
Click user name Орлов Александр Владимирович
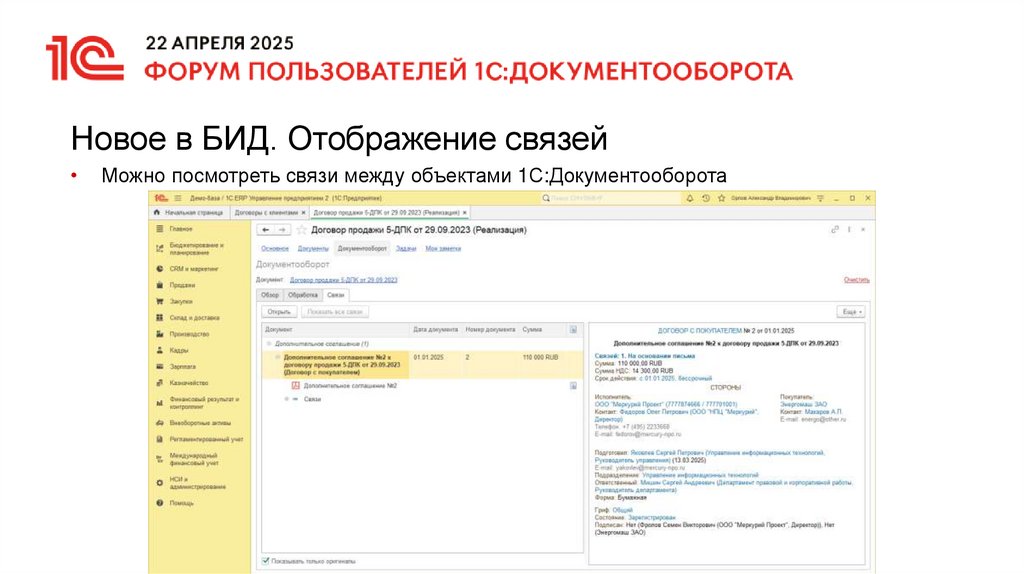[770, 198]
